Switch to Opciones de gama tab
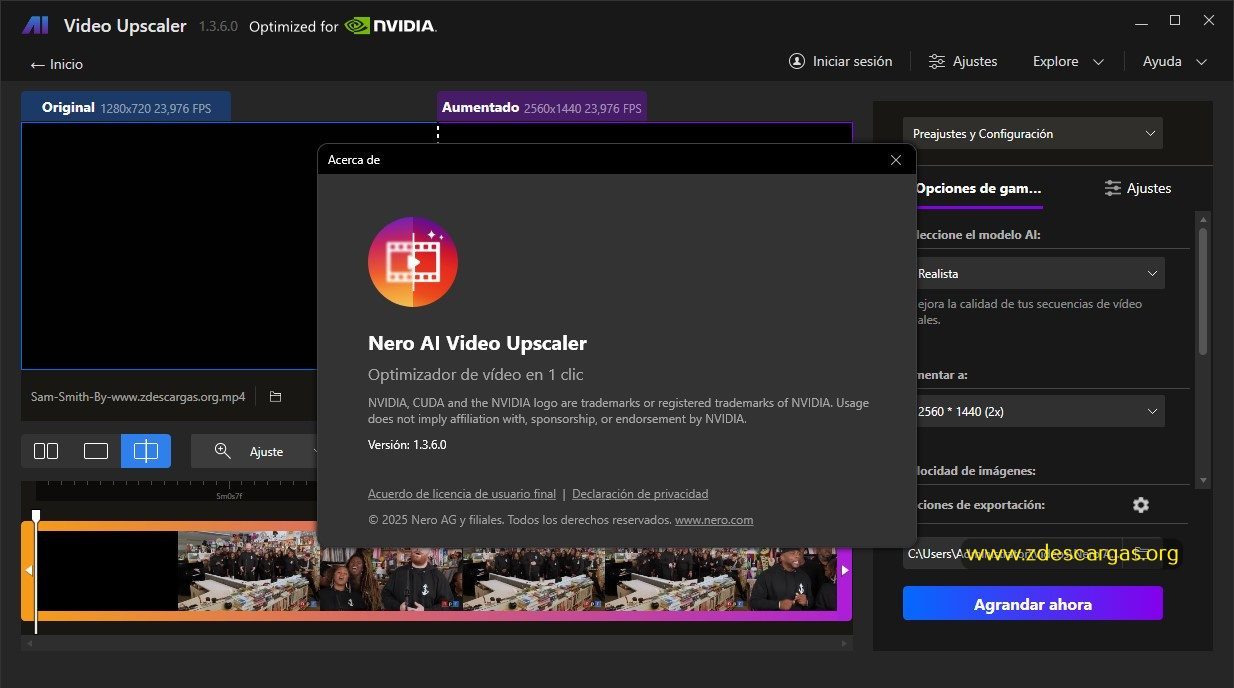1234x688 pixels. click(x=979, y=188)
